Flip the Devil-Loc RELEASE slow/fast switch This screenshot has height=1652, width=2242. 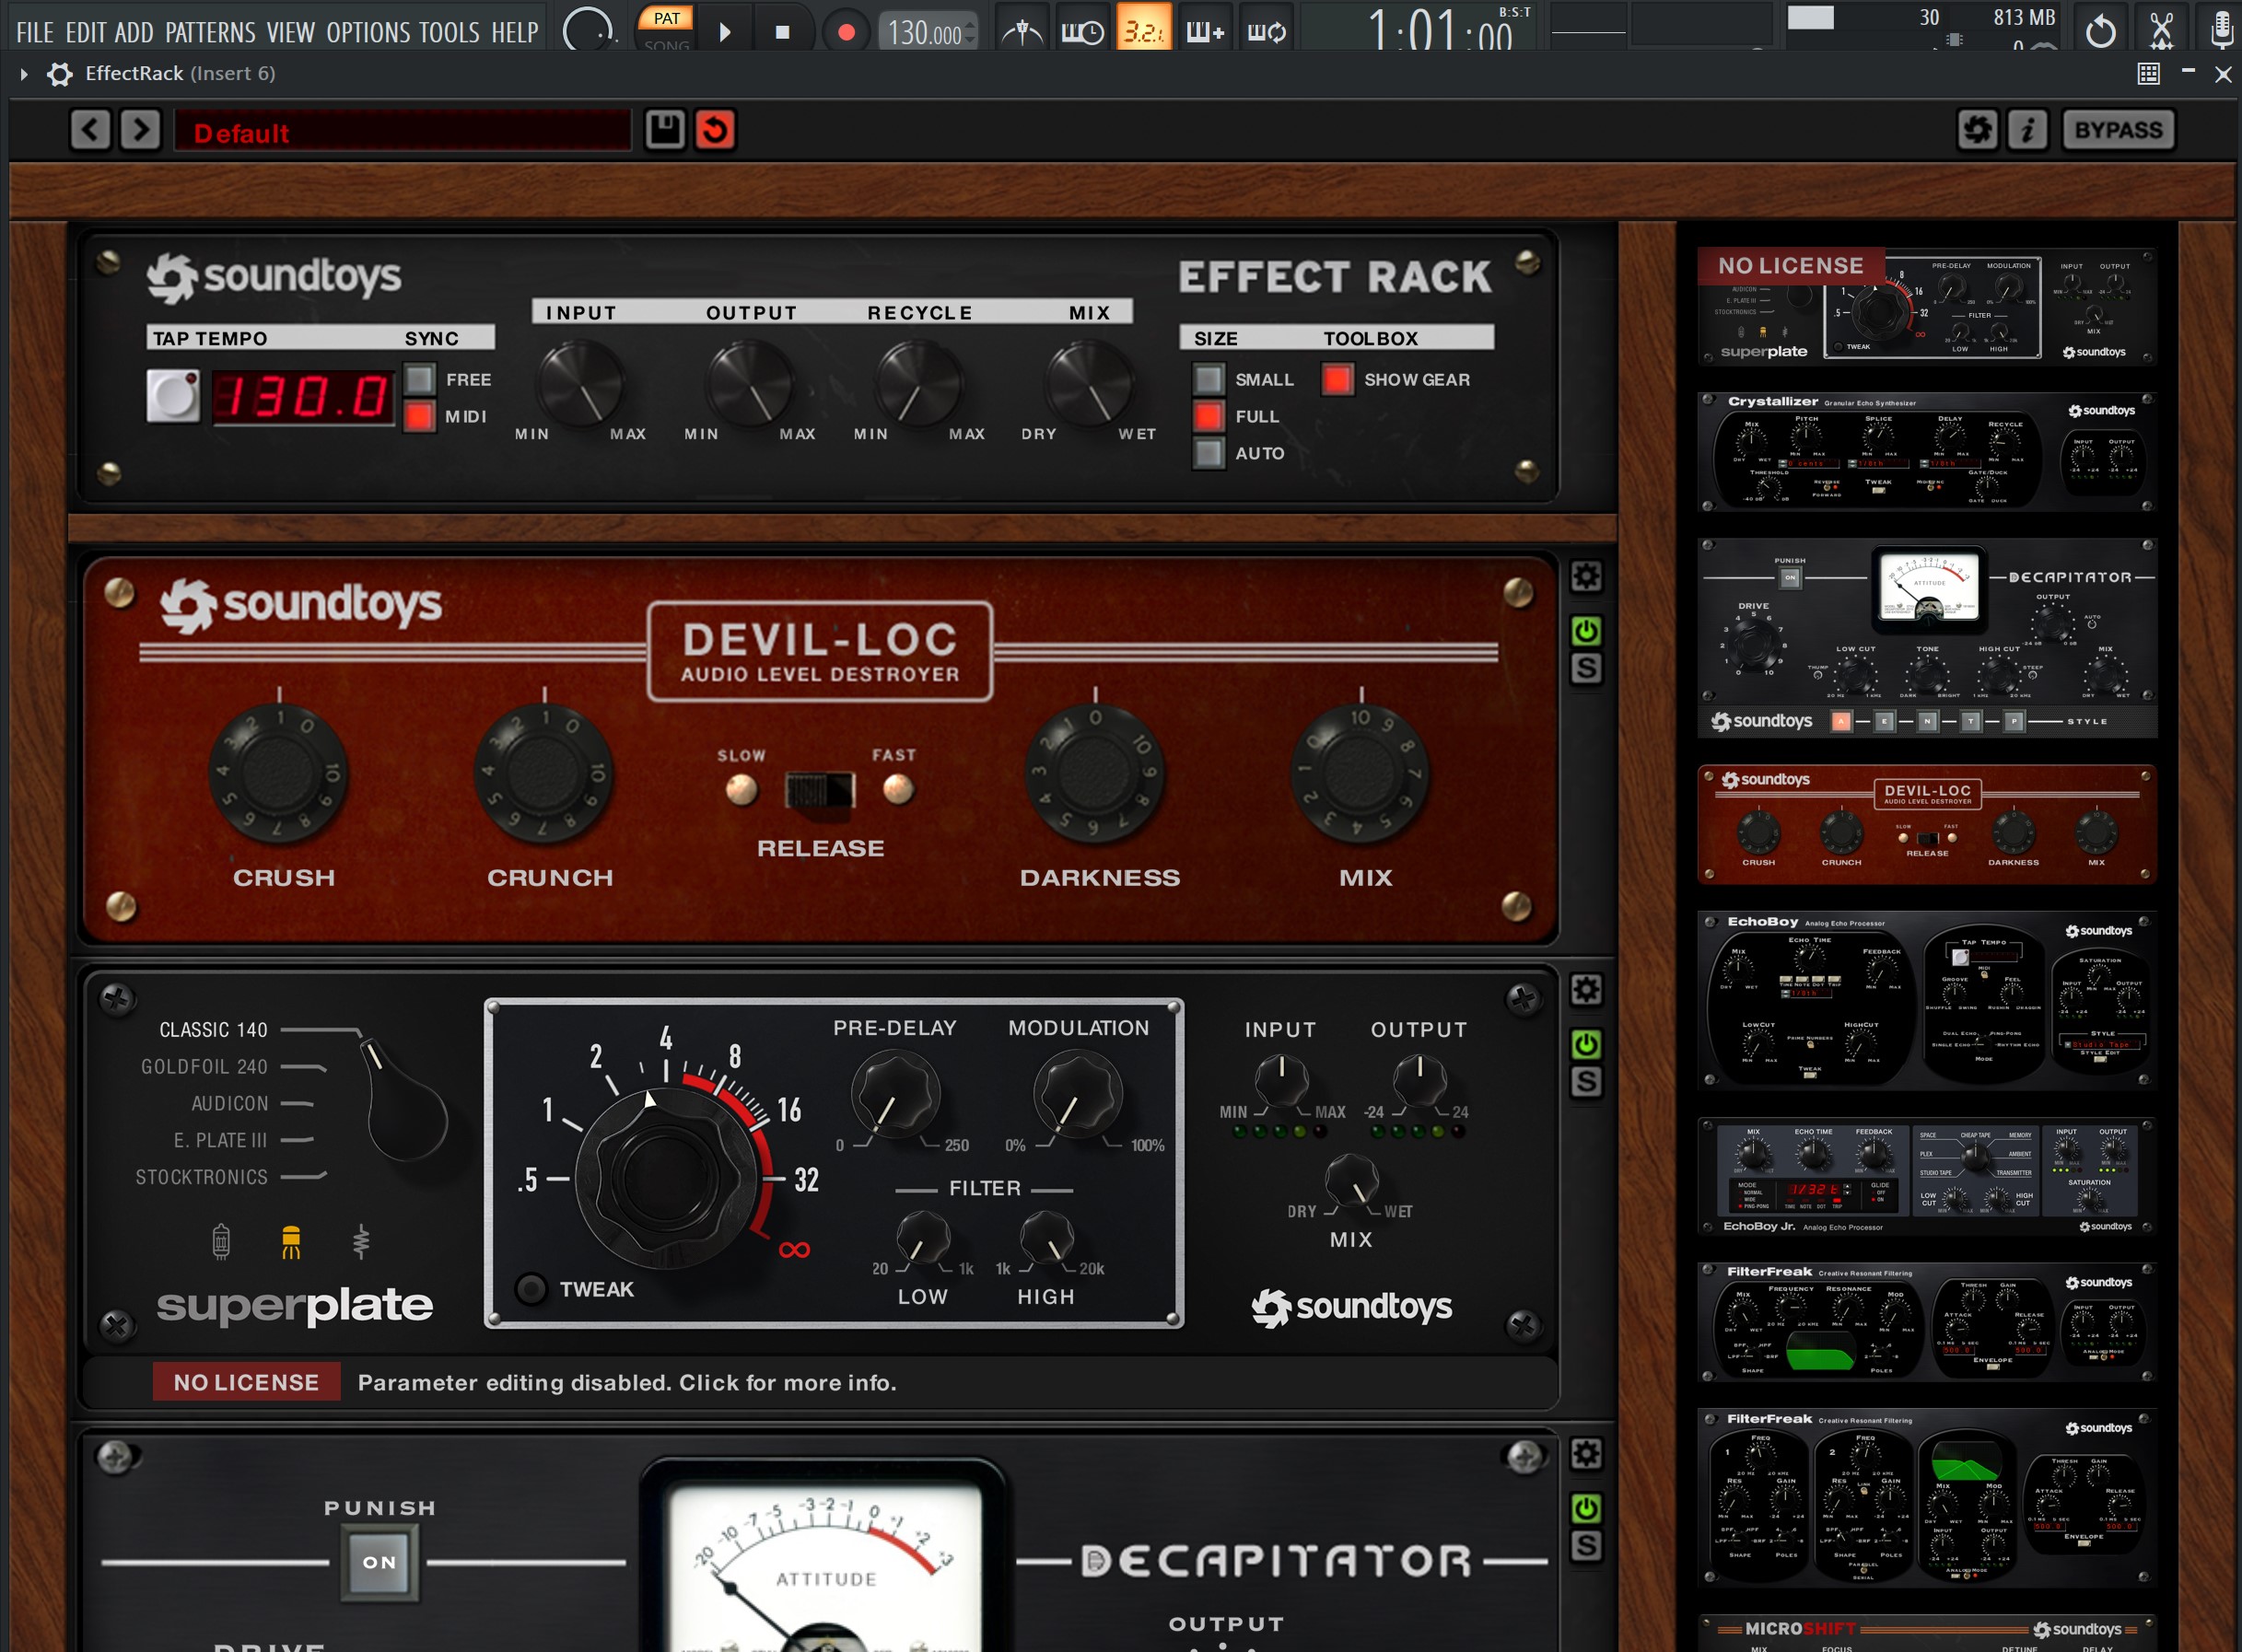click(820, 790)
